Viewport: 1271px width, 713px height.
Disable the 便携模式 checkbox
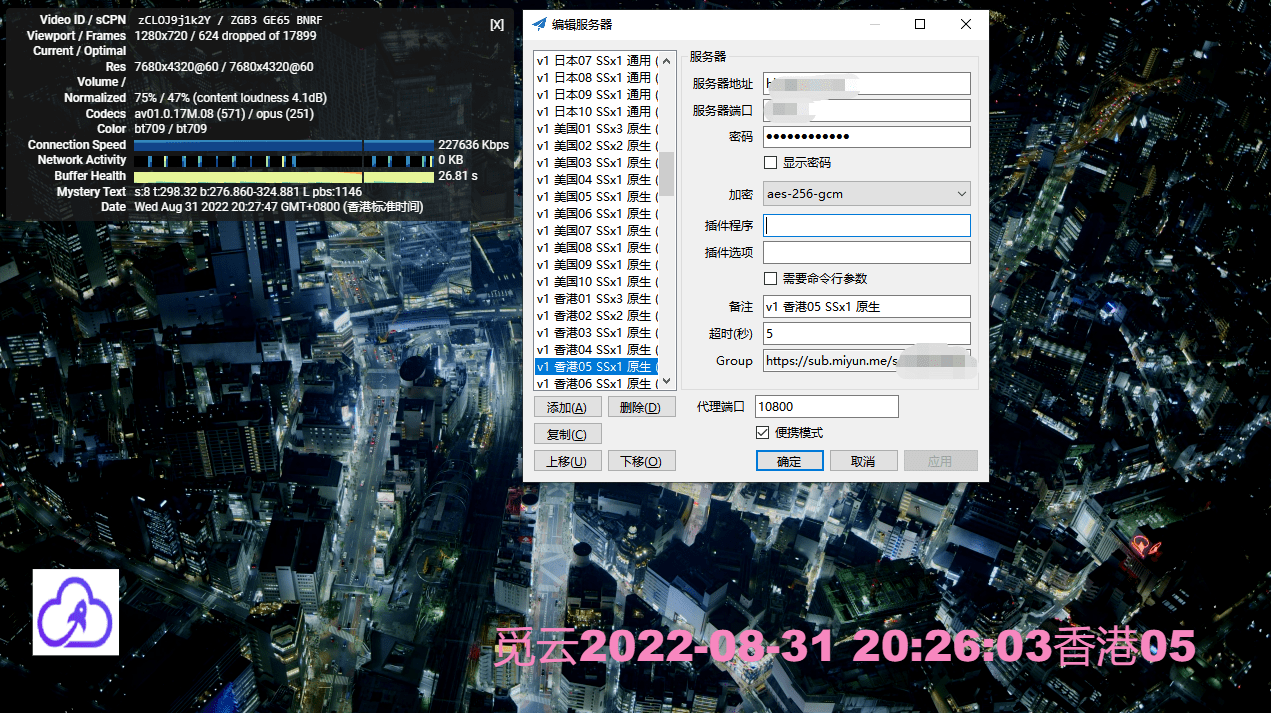click(x=762, y=431)
